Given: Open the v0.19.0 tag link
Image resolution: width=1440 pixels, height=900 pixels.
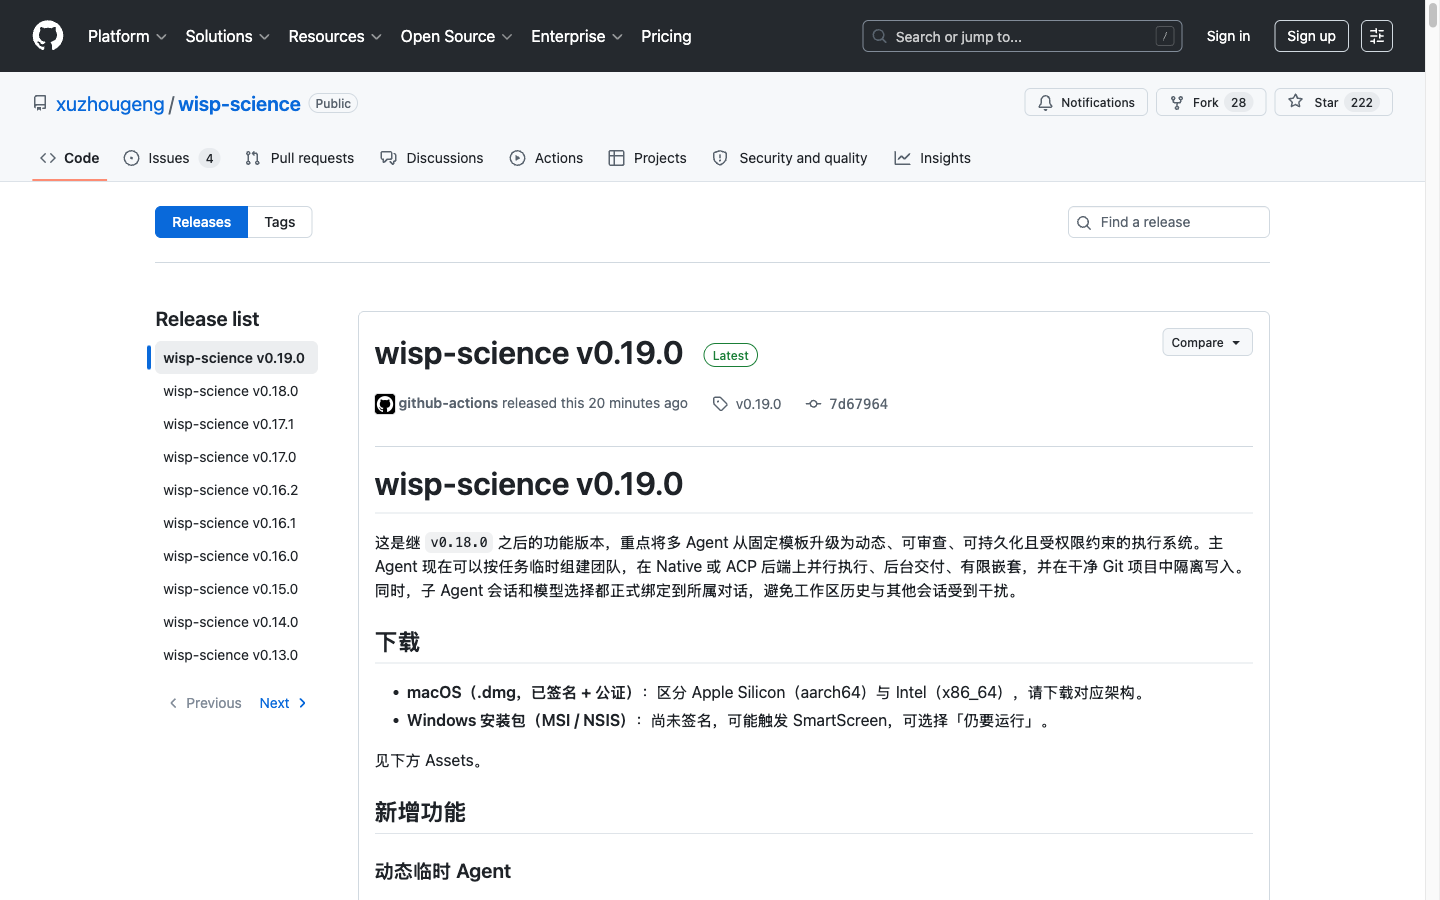Looking at the screenshot, I should pyautogui.click(x=747, y=404).
